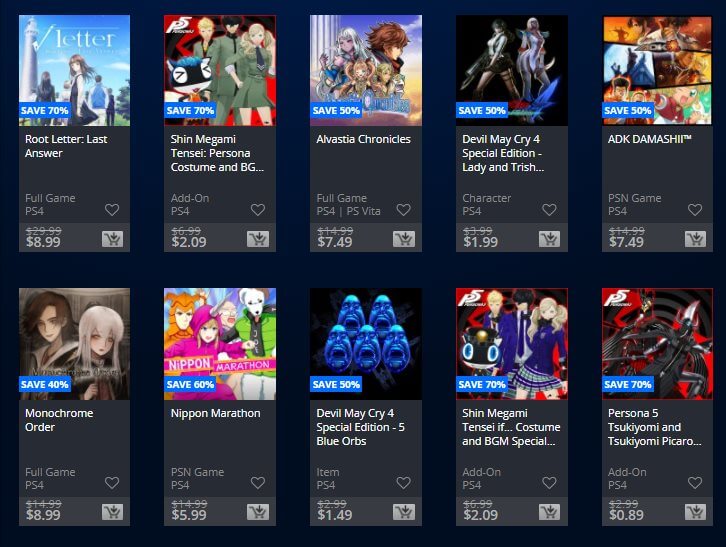Add Monochrome Order to cart
726x547 pixels.
coord(113,512)
